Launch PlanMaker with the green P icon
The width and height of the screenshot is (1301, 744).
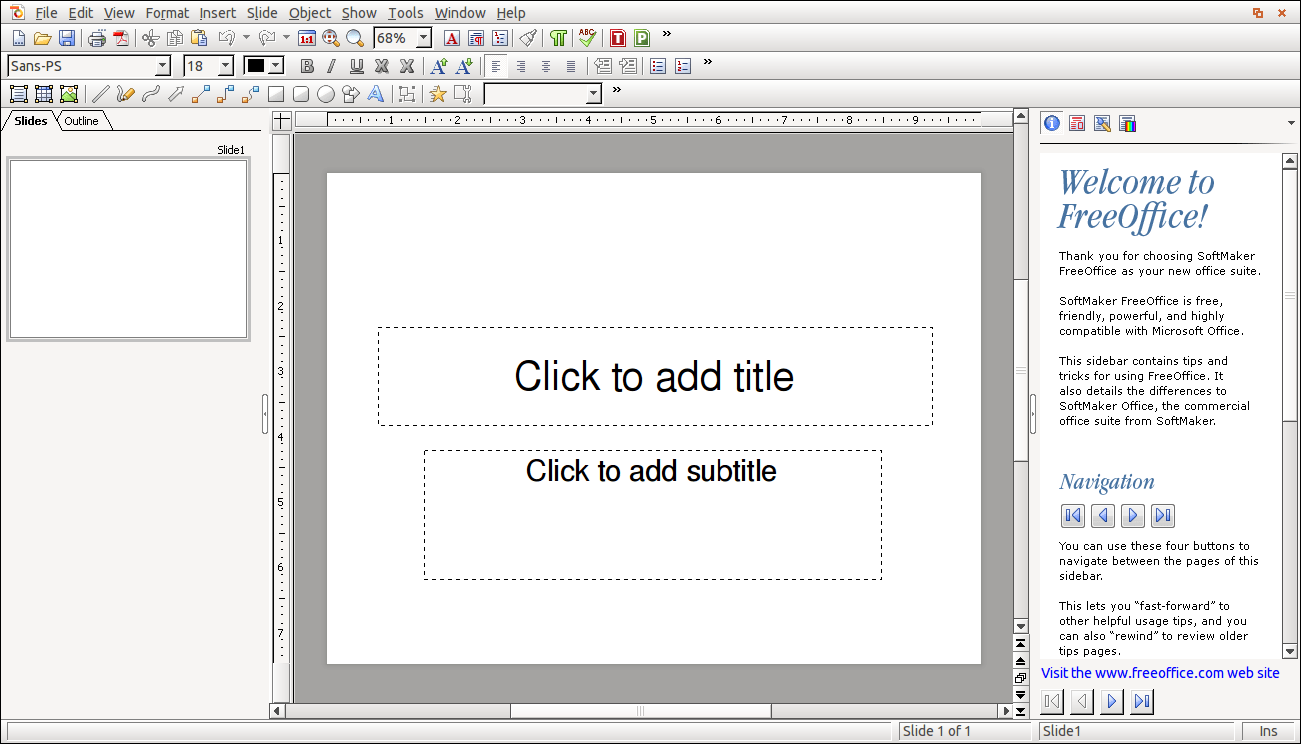[641, 38]
